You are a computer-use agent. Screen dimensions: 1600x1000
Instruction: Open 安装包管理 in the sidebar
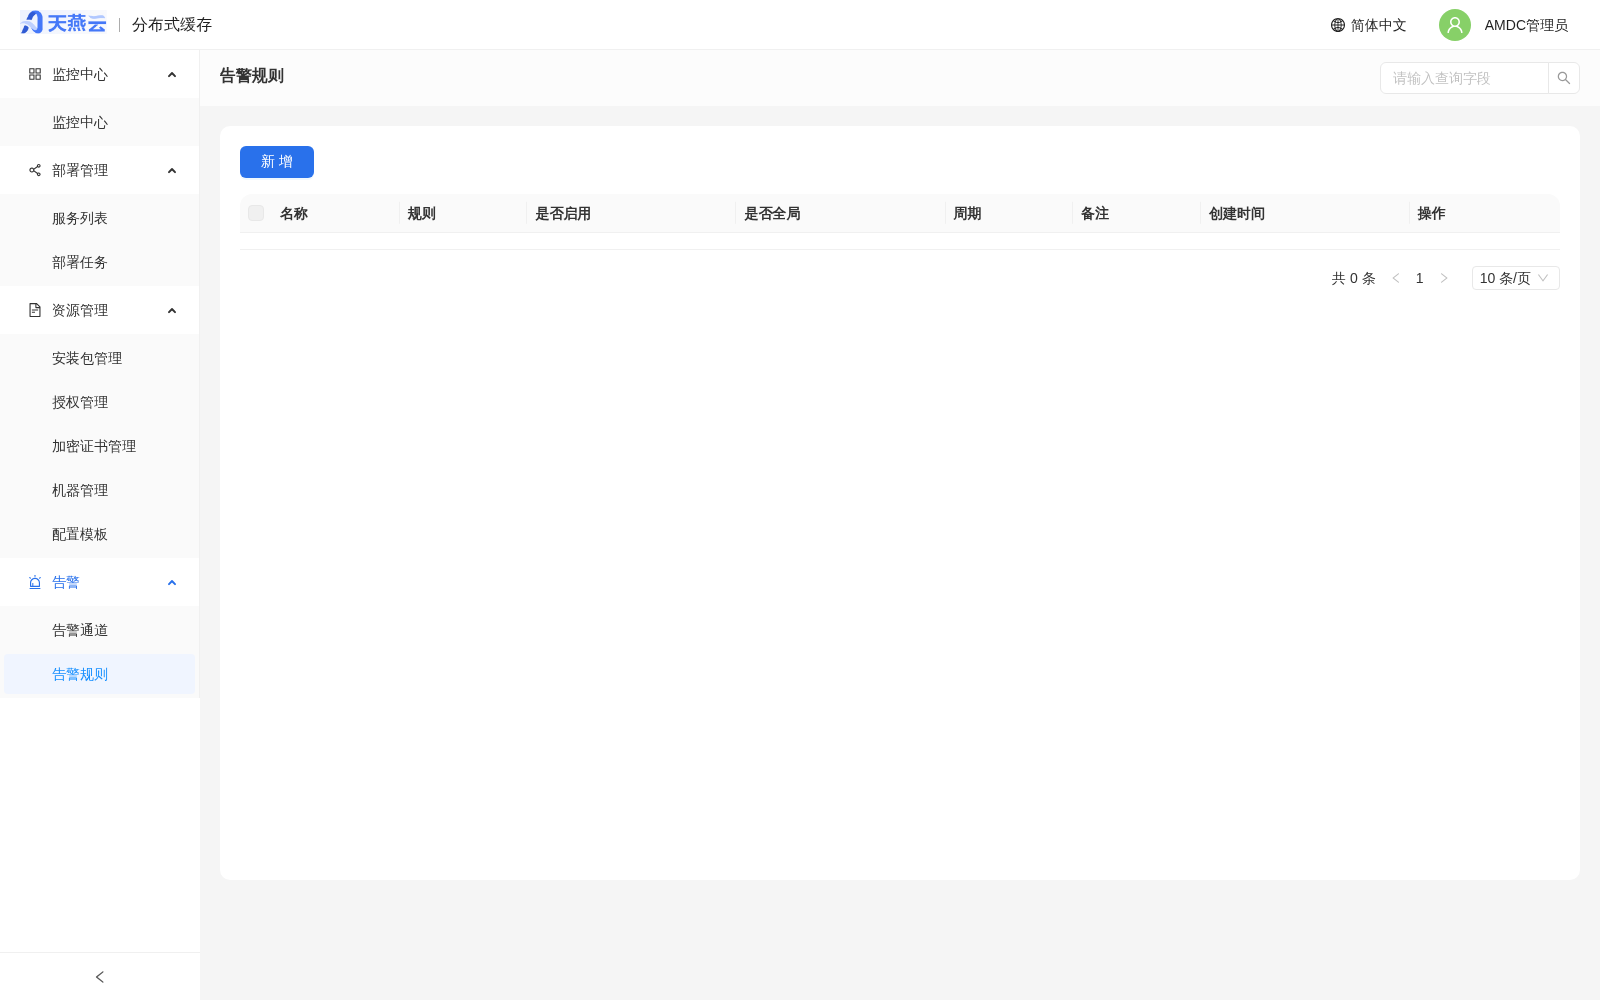pyautogui.click(x=100, y=358)
